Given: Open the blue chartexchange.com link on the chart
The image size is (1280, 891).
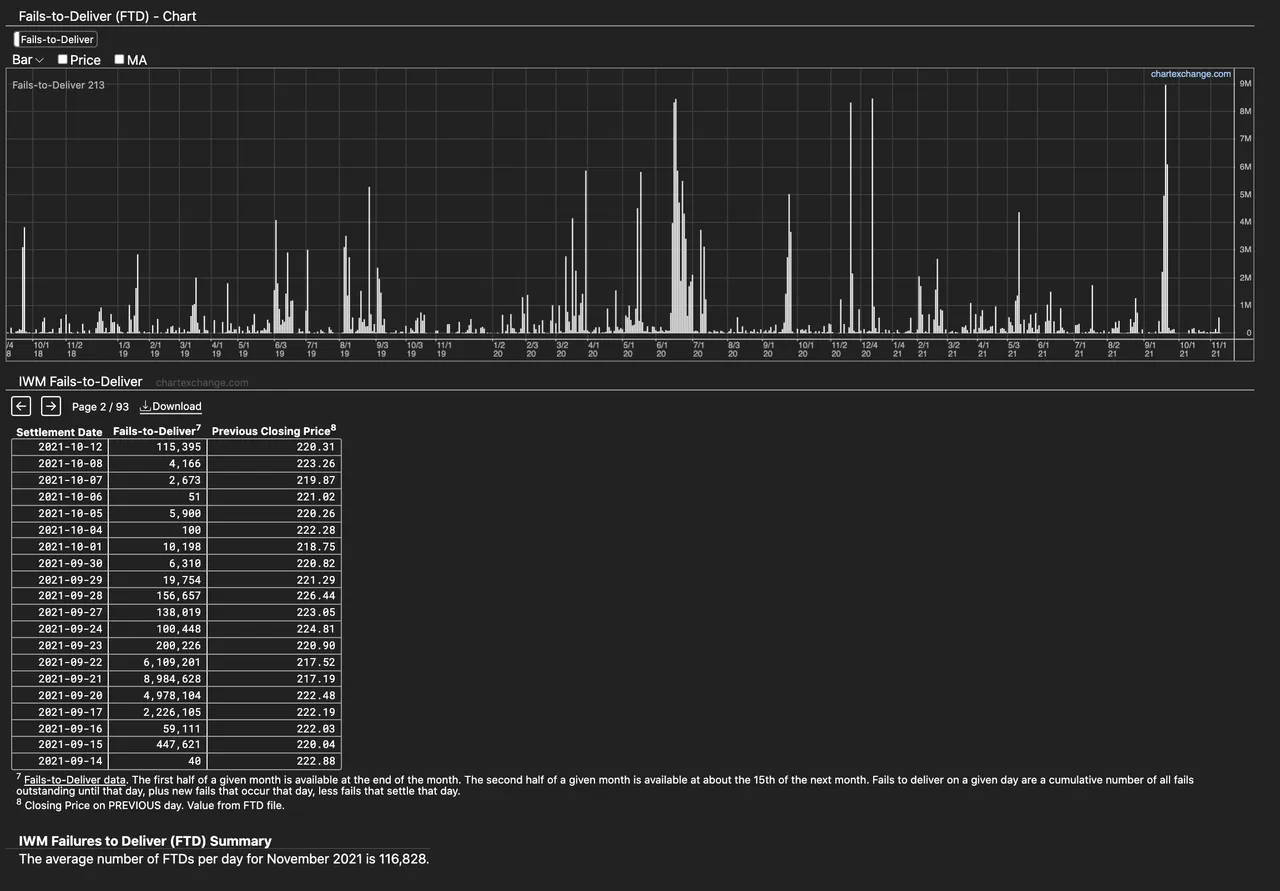Looking at the screenshot, I should (1191, 74).
